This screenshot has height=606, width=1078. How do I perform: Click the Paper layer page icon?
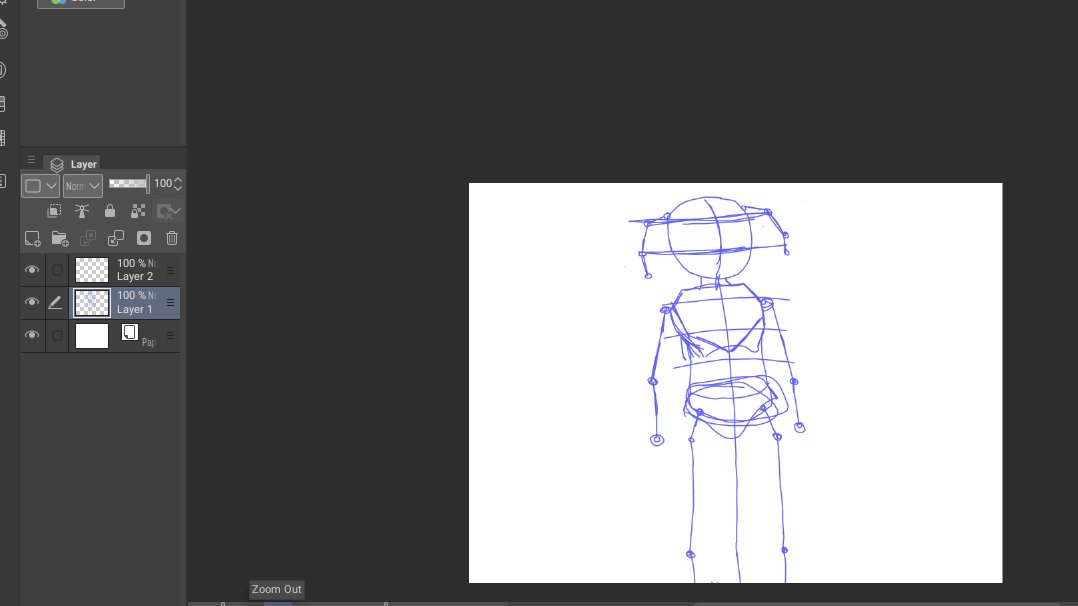(x=130, y=332)
